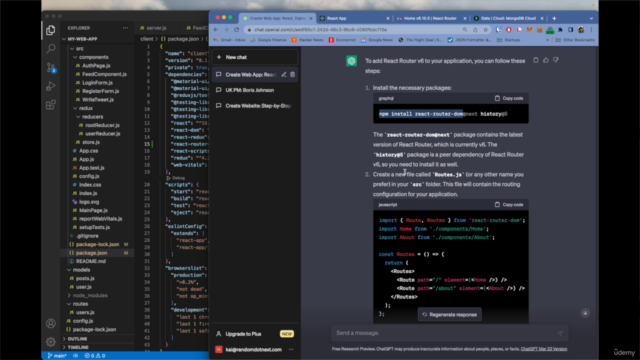640x360 pixels.
Task: Send the message with the arrow icon
Action: 560,333
